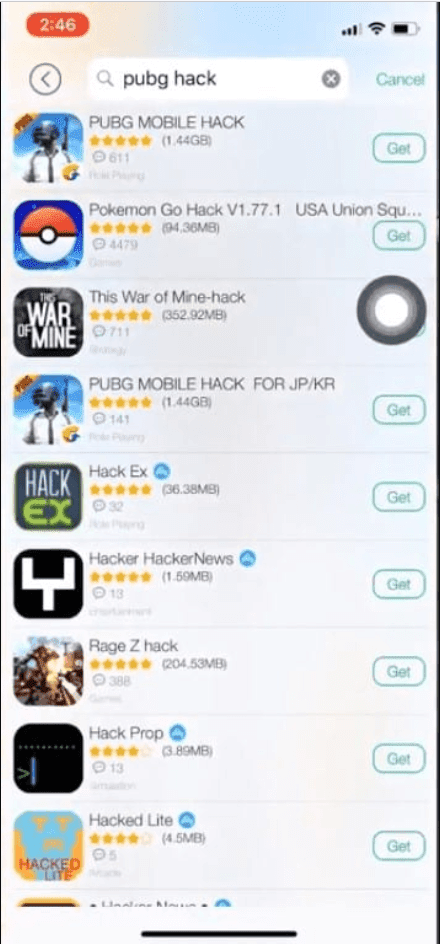The width and height of the screenshot is (440, 944).
Task: Get Pokemon Go Hack V1.77.1
Action: click(x=399, y=235)
